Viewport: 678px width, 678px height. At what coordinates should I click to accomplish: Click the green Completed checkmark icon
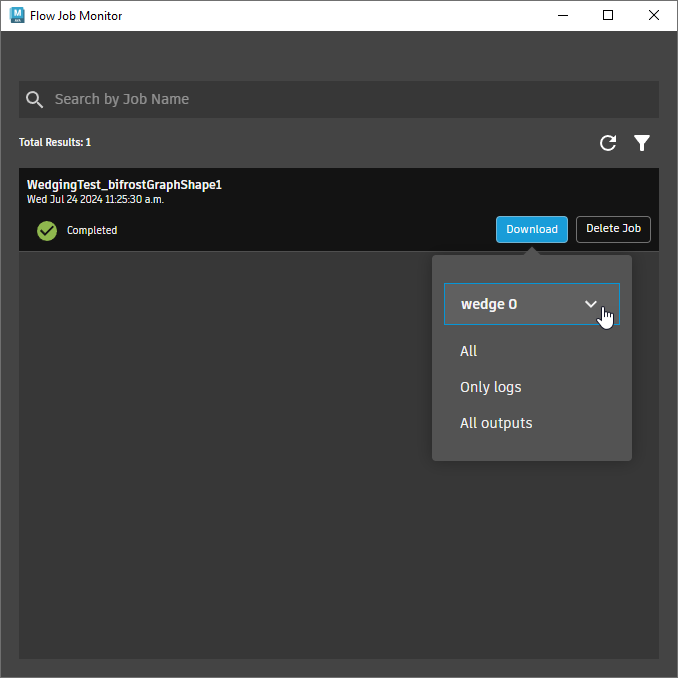pyautogui.click(x=47, y=230)
